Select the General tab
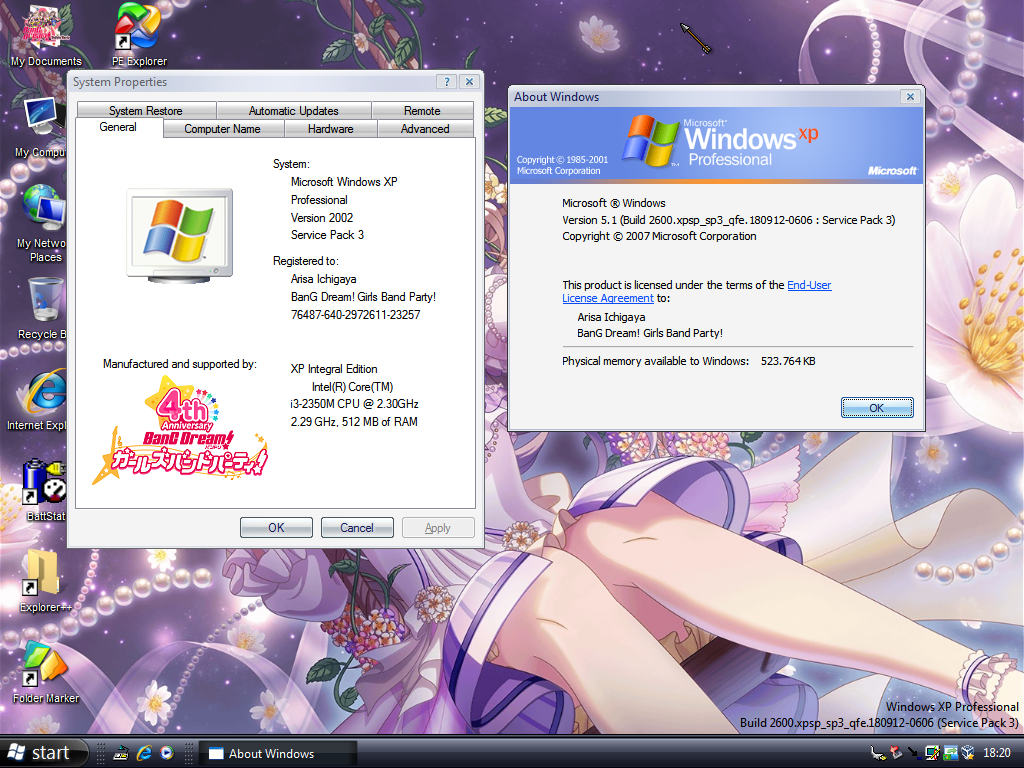The height and width of the screenshot is (768, 1024). click(x=118, y=127)
